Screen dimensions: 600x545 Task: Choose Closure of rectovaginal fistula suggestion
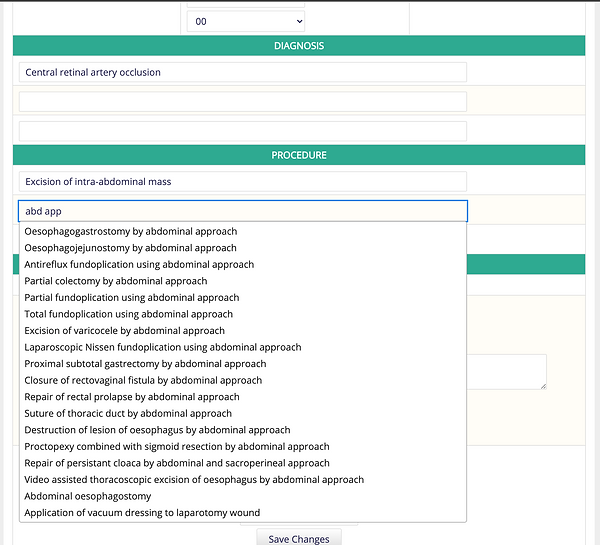point(243,380)
